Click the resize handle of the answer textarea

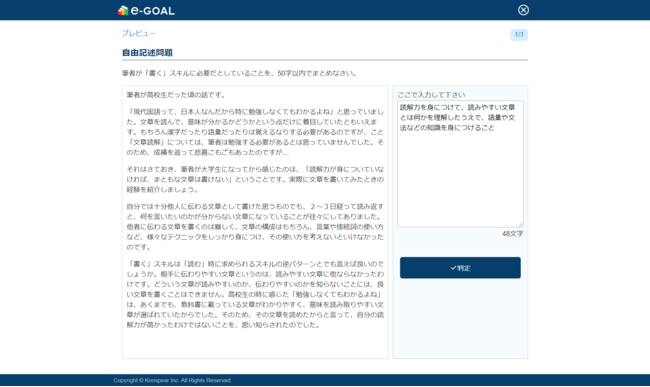pyautogui.click(x=520, y=224)
